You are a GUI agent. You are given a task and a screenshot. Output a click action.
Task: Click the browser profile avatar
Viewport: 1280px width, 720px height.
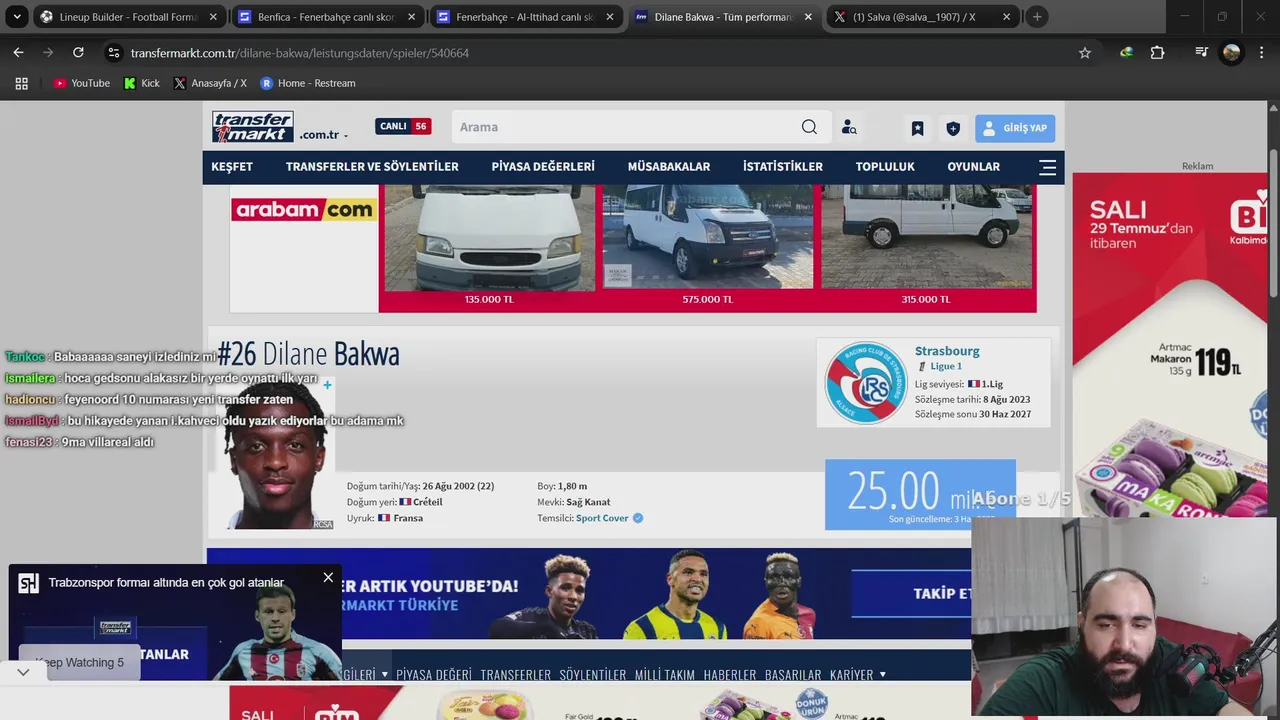[x=1232, y=53]
